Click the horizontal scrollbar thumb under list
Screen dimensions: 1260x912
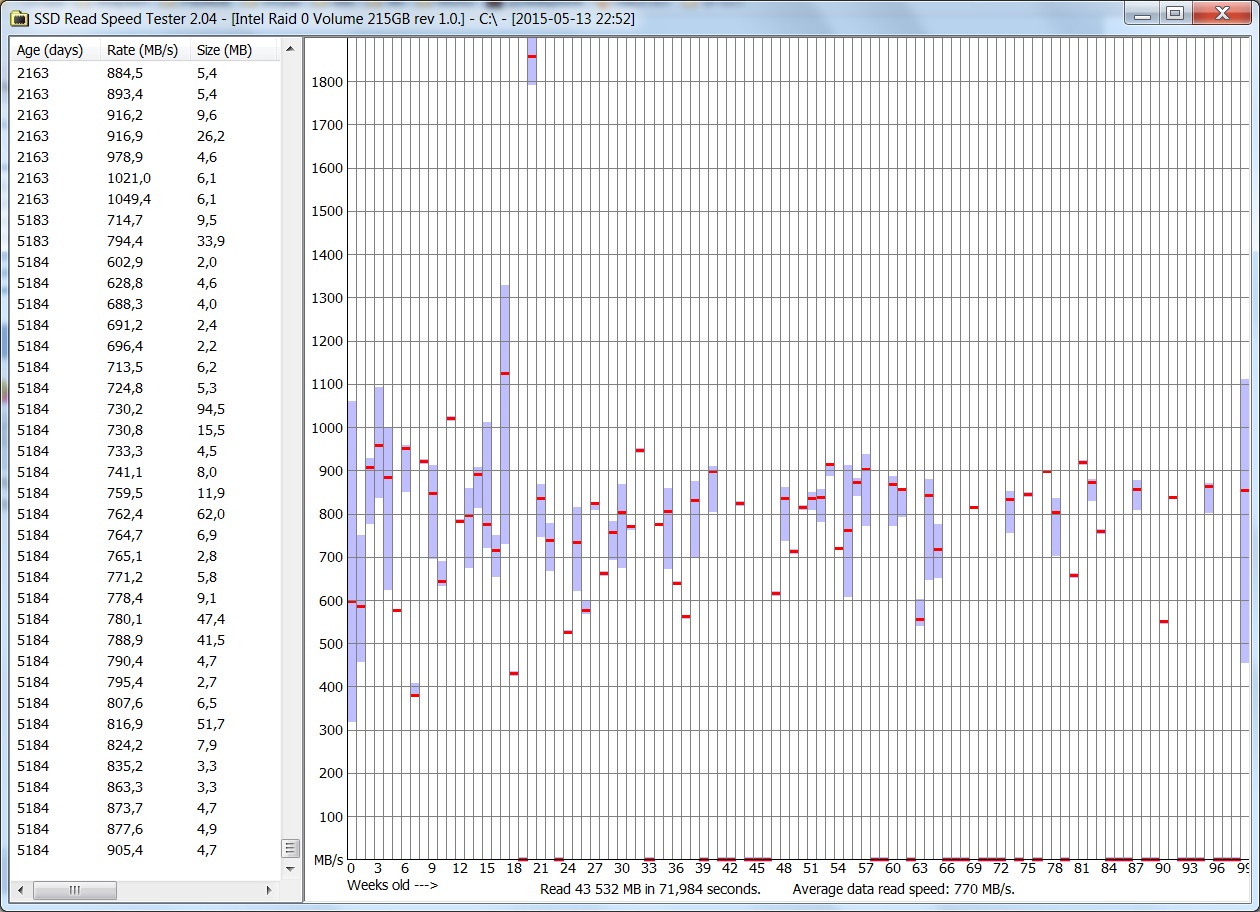coord(76,890)
